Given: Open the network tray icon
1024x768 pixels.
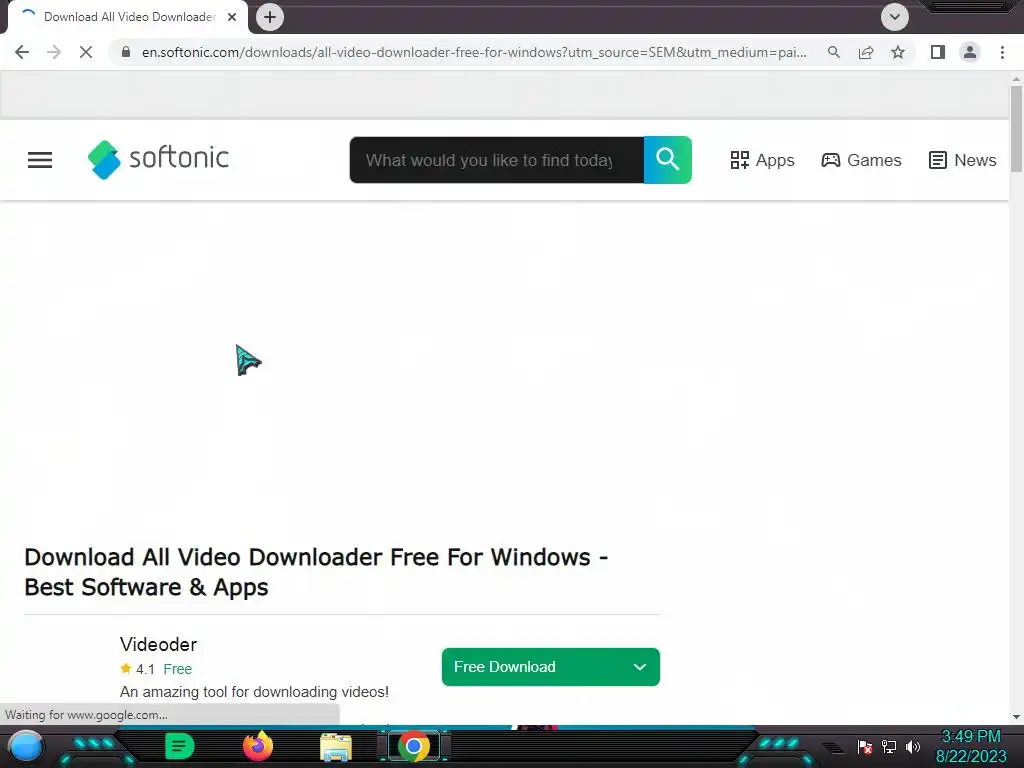Looking at the screenshot, I should (889, 746).
